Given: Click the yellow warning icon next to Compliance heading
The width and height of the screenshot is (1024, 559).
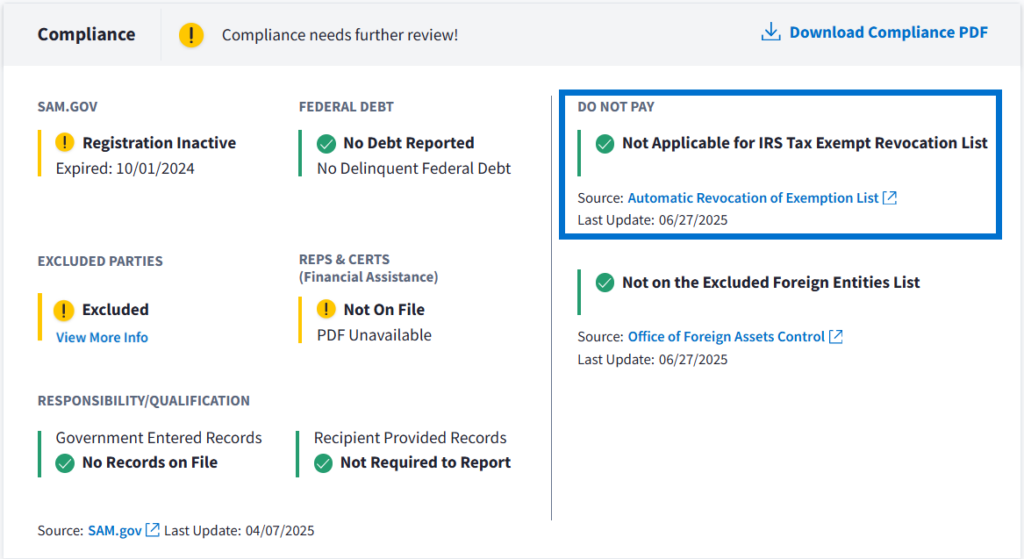Looking at the screenshot, I should [191, 35].
